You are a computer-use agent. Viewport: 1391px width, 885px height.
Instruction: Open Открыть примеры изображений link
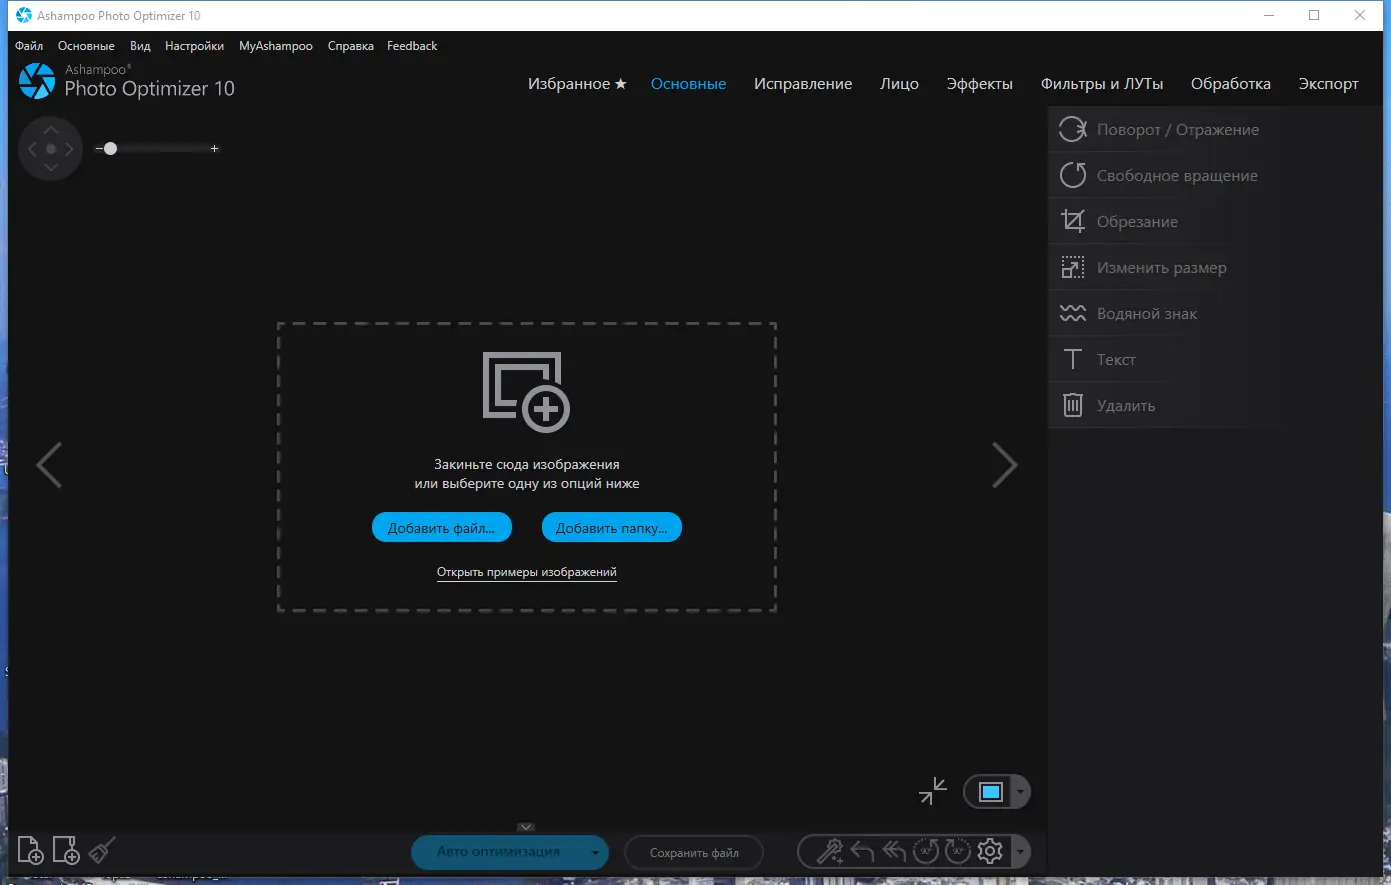[525, 571]
